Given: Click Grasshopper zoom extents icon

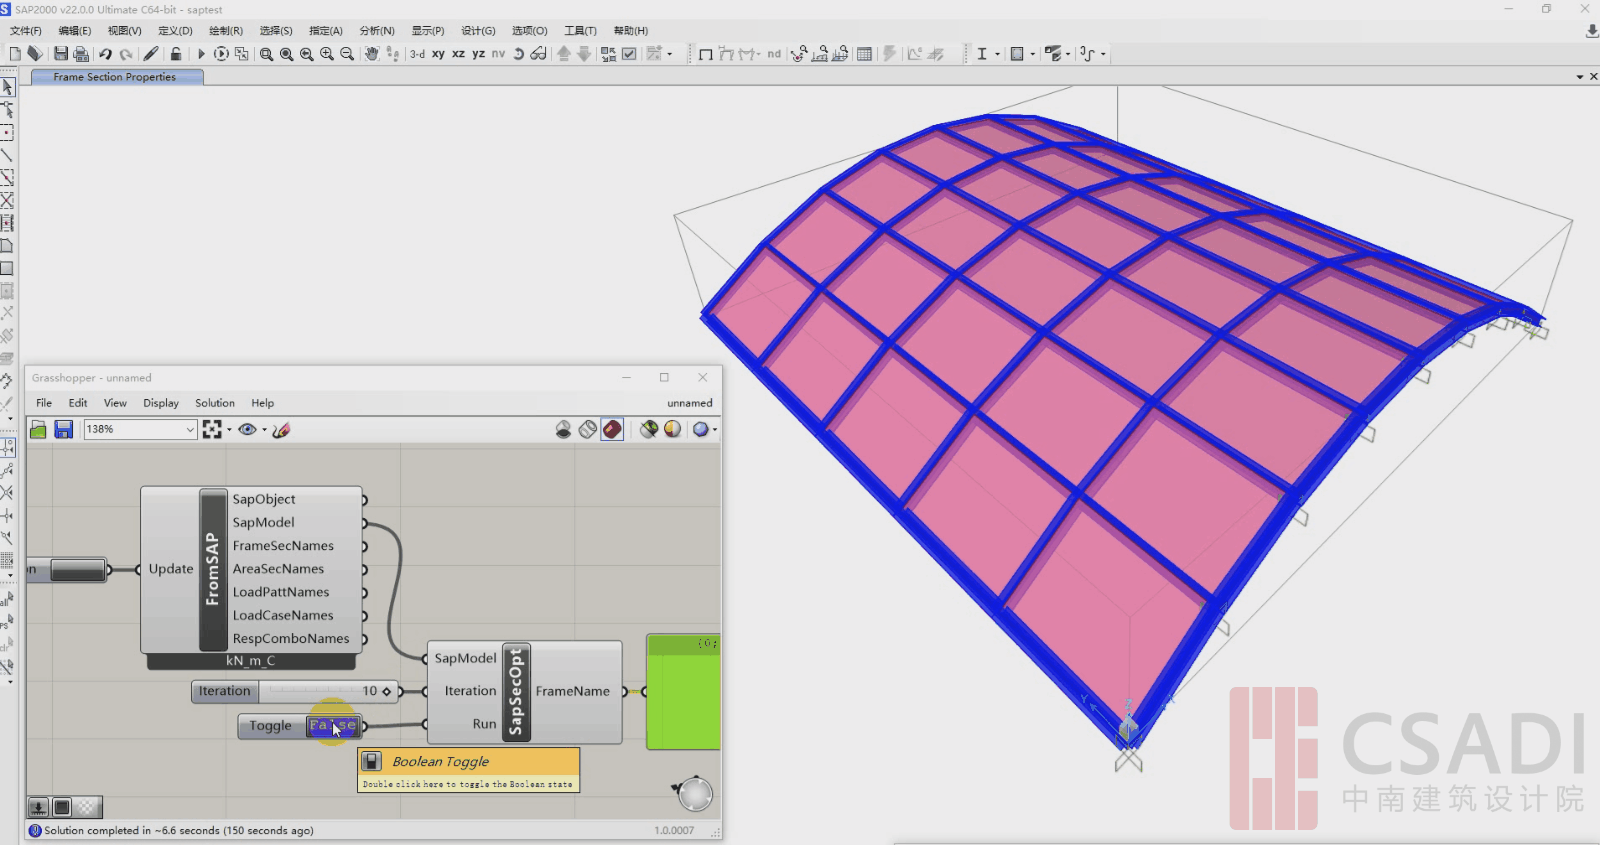Looking at the screenshot, I should click(212, 429).
